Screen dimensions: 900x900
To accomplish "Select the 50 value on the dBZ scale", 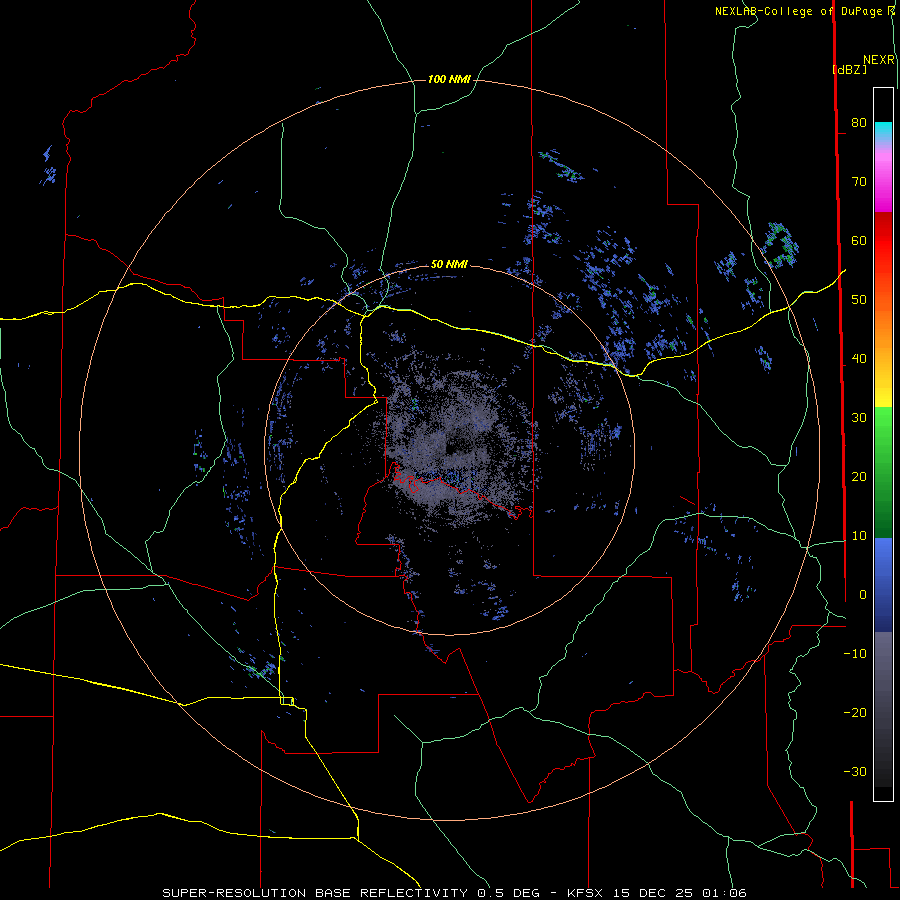I will pyautogui.click(x=859, y=300).
